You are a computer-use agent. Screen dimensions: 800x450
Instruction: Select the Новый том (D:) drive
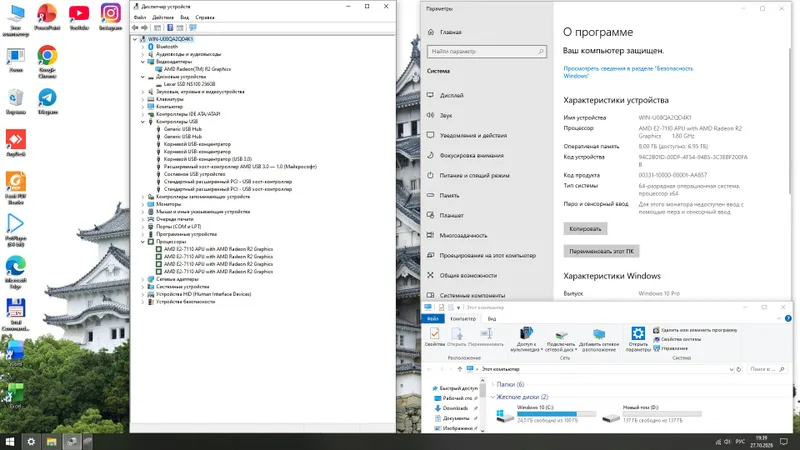point(651,414)
